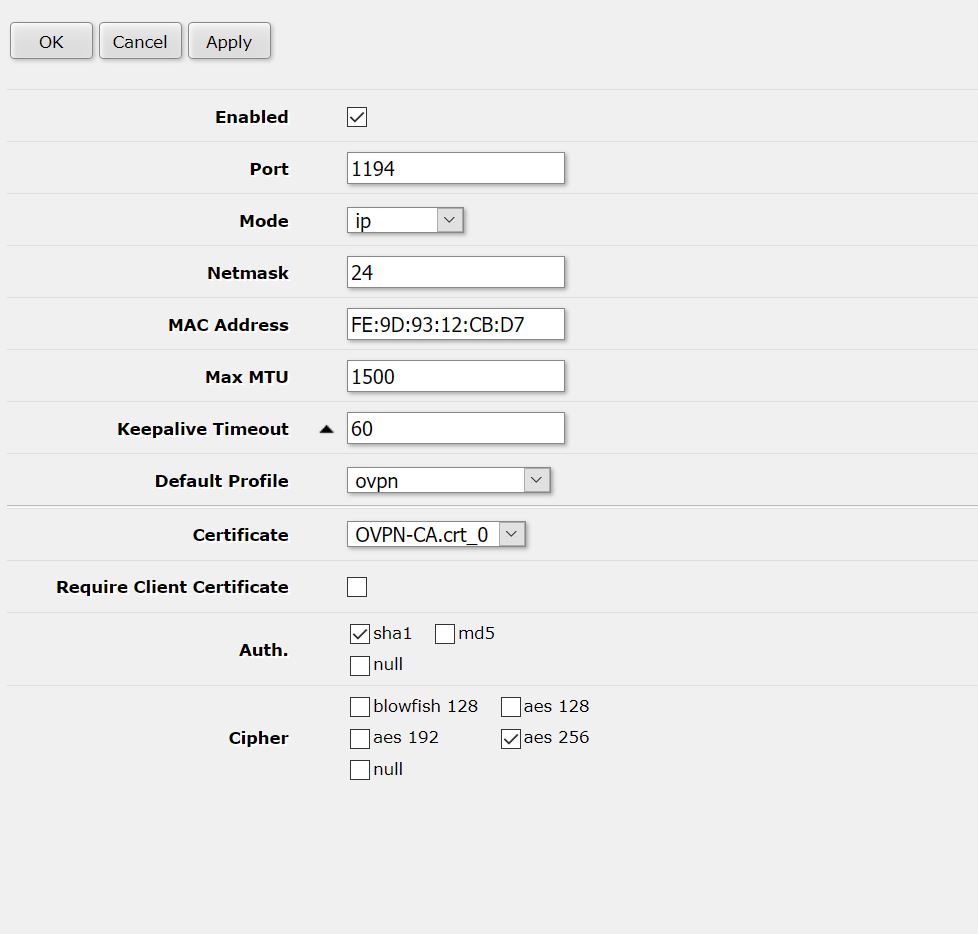Click OK to save OVPN server settings

click(x=50, y=41)
